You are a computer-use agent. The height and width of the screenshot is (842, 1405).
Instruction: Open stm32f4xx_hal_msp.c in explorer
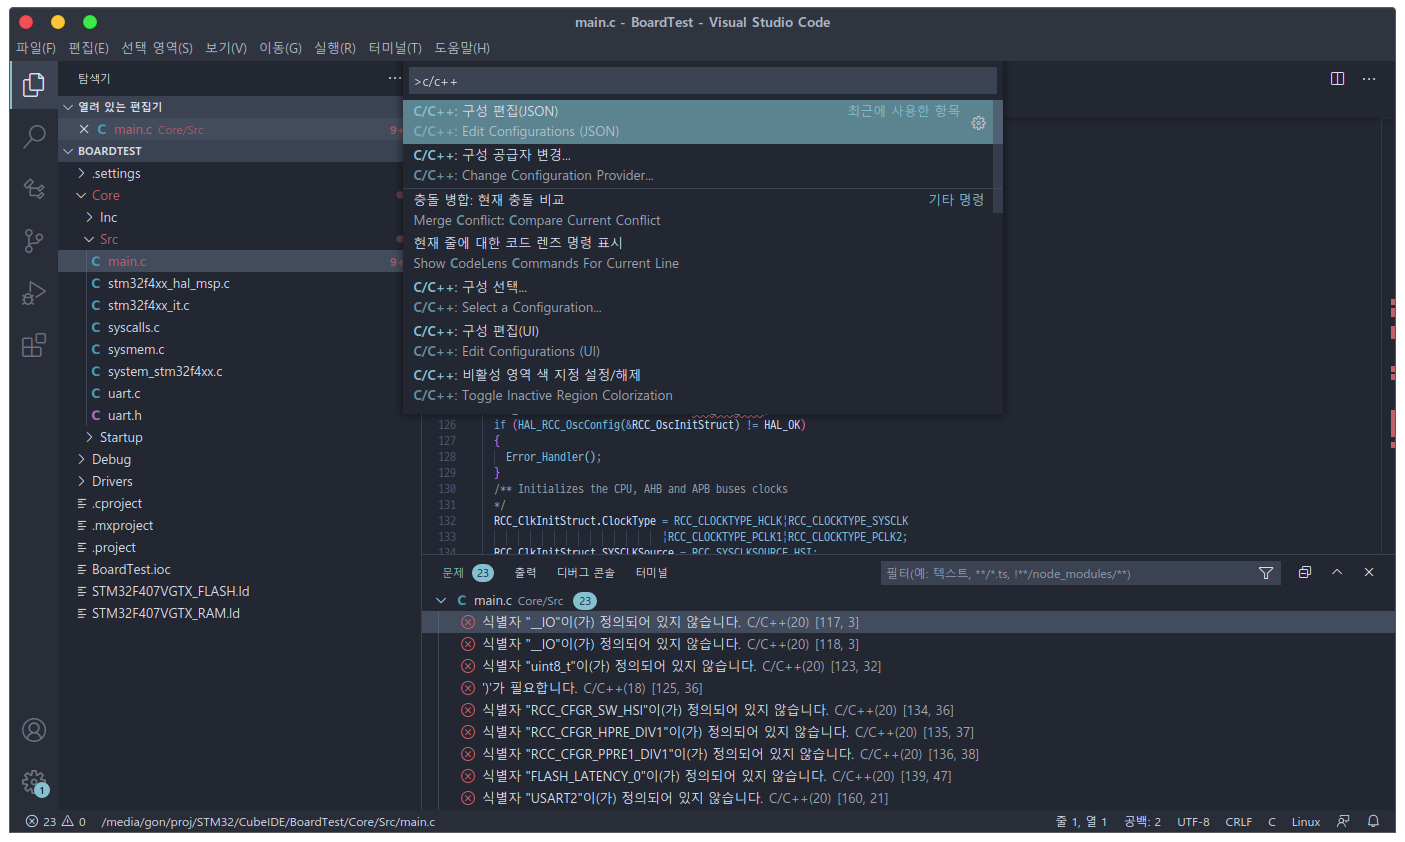tap(168, 283)
